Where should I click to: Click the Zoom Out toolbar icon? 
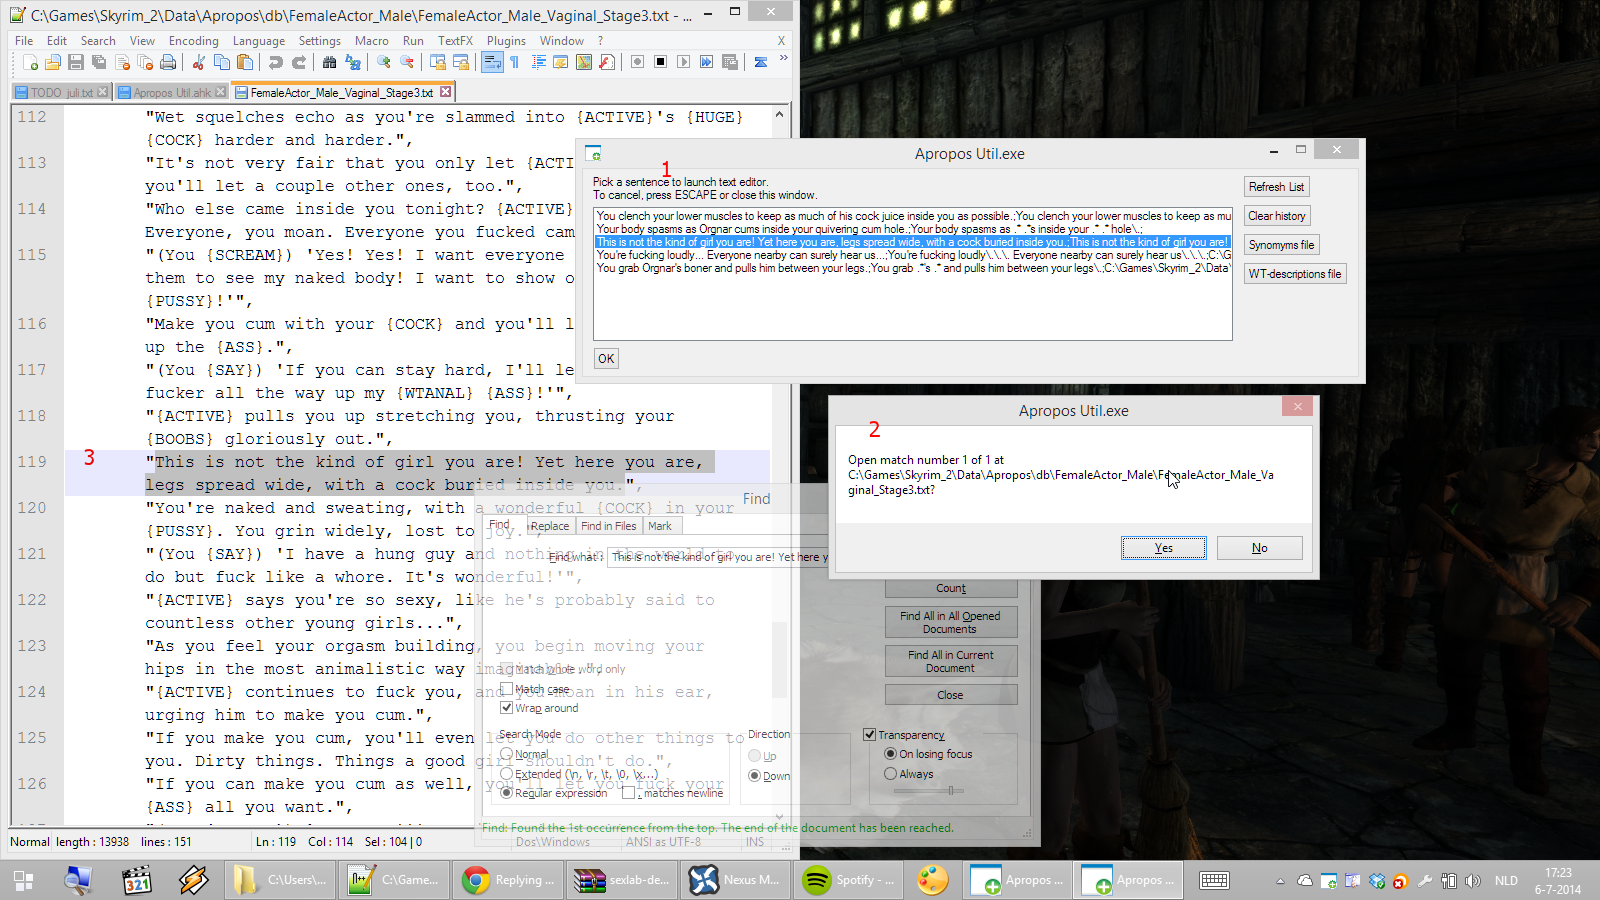(406, 62)
